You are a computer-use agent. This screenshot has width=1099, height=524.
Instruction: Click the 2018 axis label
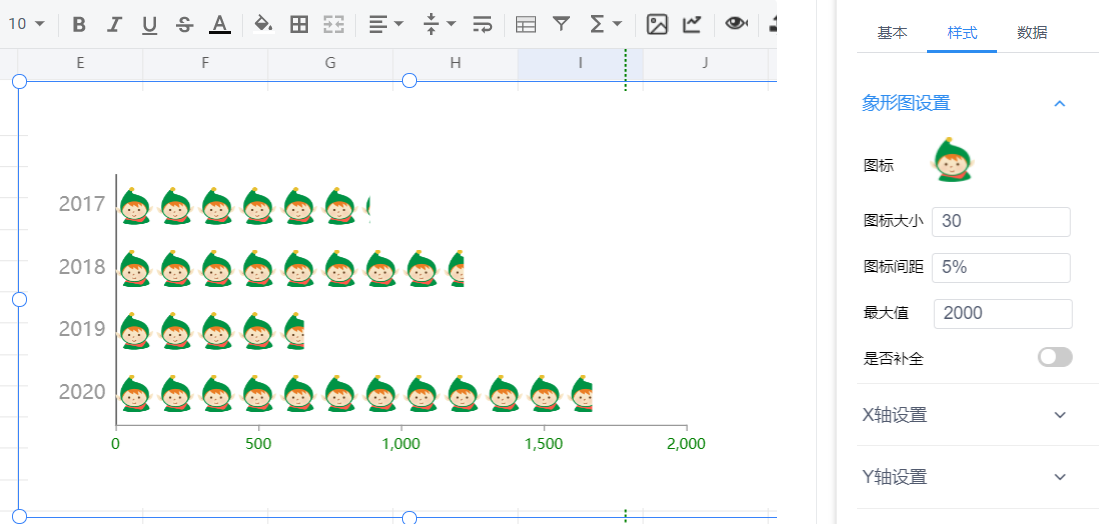click(x=82, y=267)
